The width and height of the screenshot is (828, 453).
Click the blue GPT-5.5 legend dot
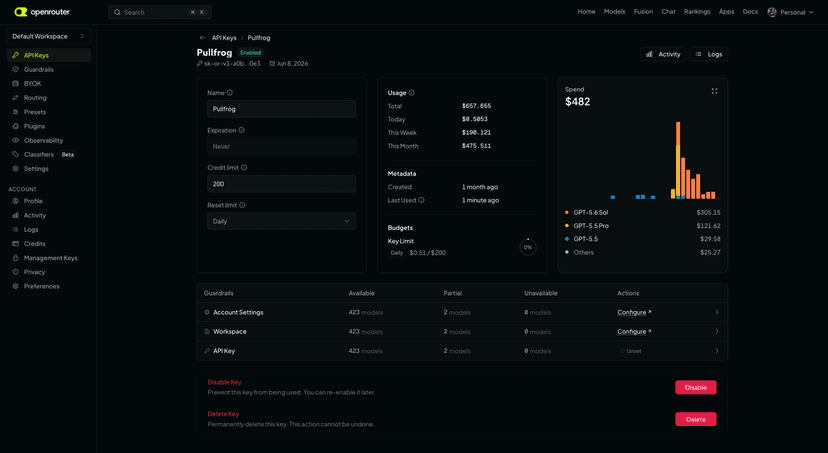pyautogui.click(x=567, y=239)
